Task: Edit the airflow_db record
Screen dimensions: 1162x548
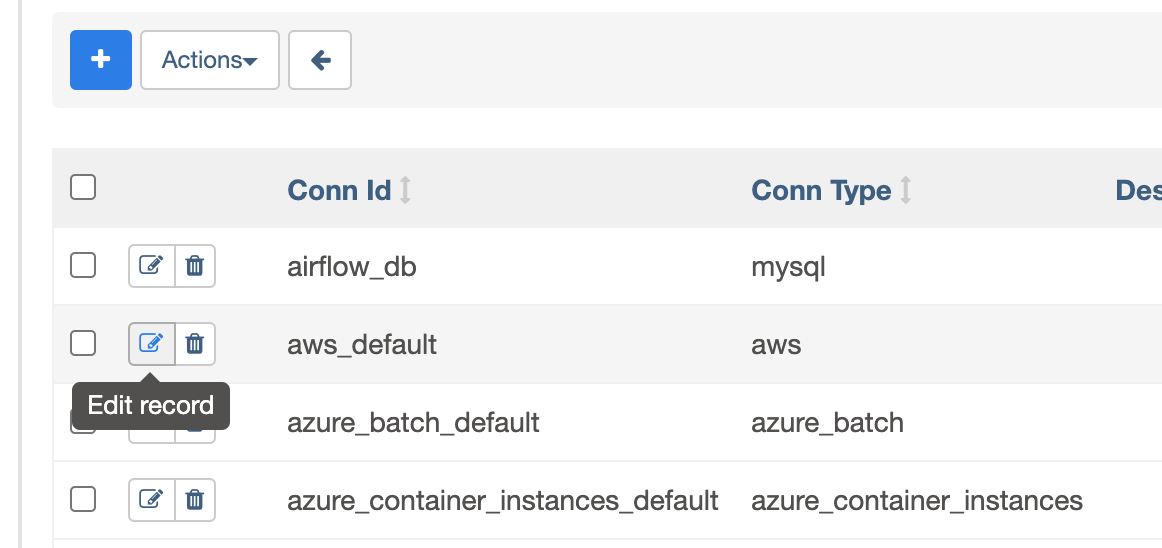Action: (x=151, y=266)
